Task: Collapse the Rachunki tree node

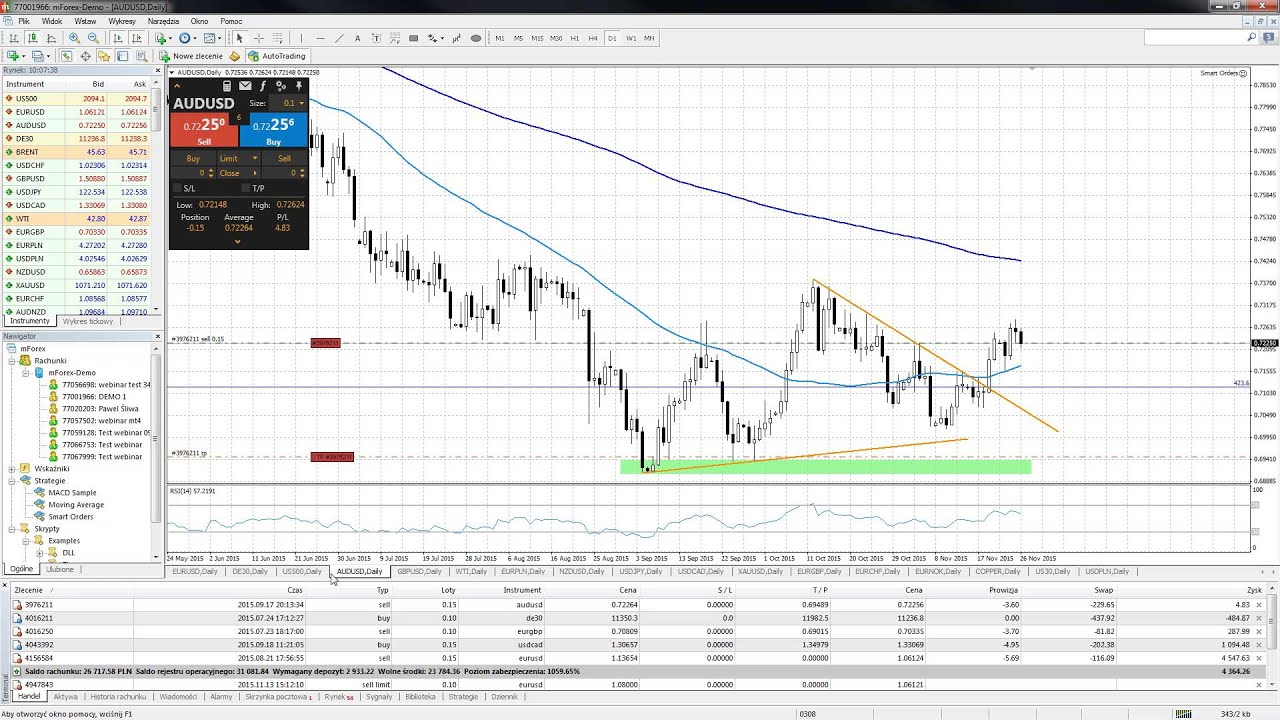Action: click(13, 360)
